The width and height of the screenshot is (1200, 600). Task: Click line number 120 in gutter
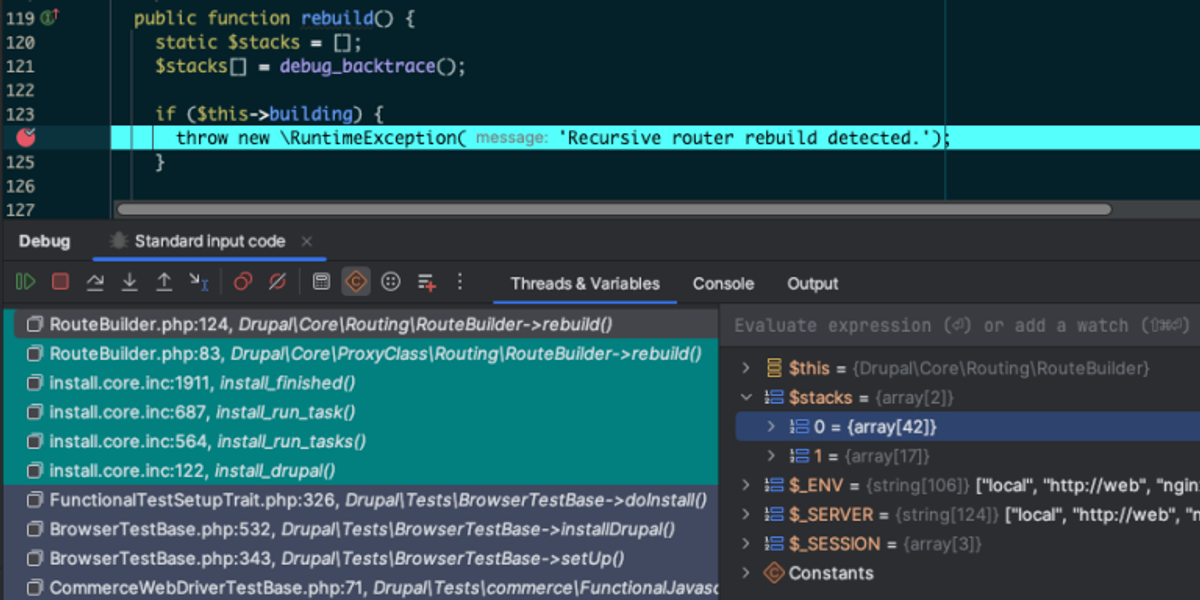pos(20,42)
